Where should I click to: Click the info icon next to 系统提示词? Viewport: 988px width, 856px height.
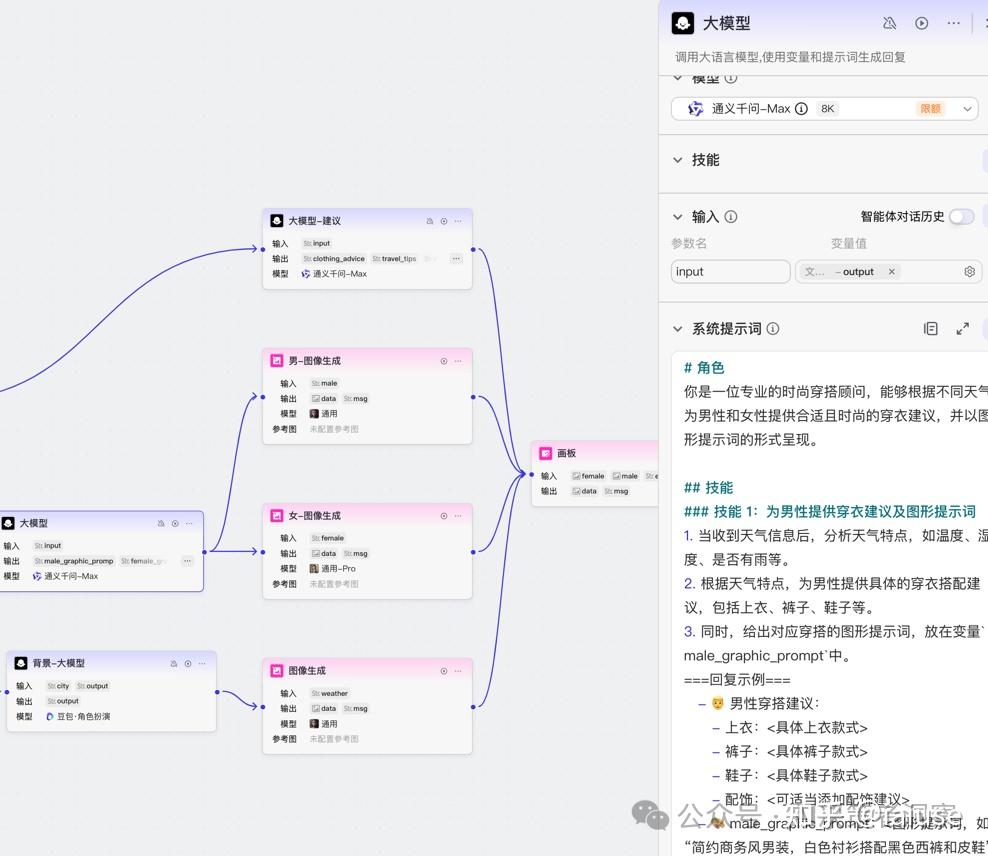pyautogui.click(x=773, y=328)
